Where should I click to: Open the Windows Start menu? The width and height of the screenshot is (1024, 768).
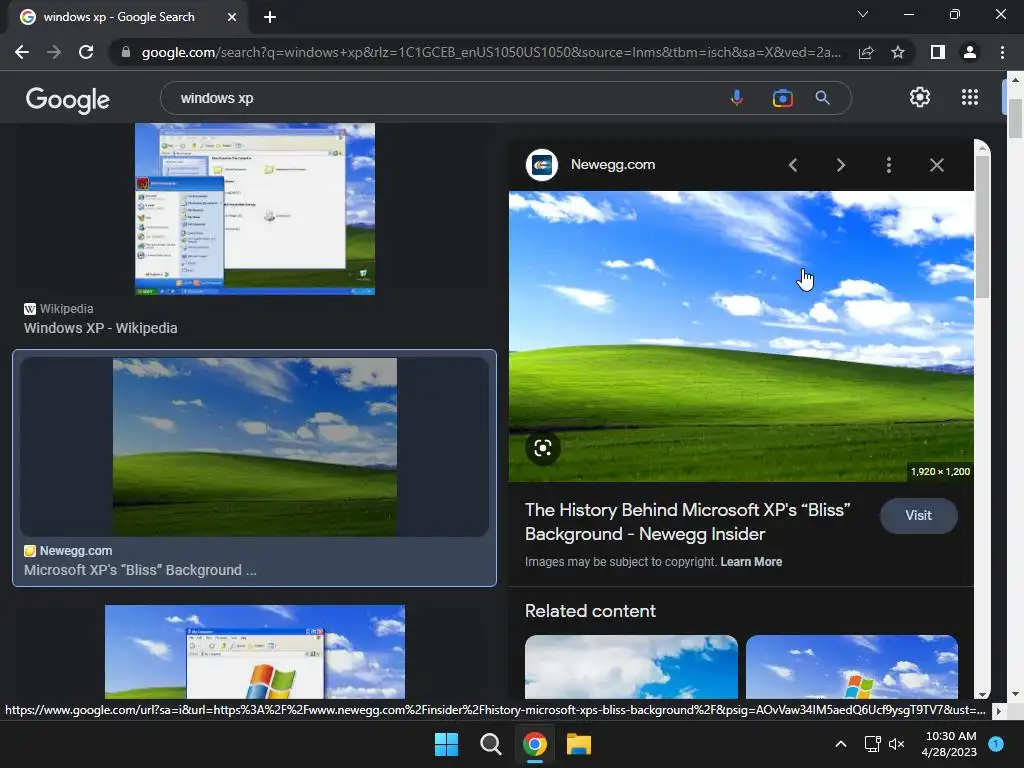(x=447, y=744)
